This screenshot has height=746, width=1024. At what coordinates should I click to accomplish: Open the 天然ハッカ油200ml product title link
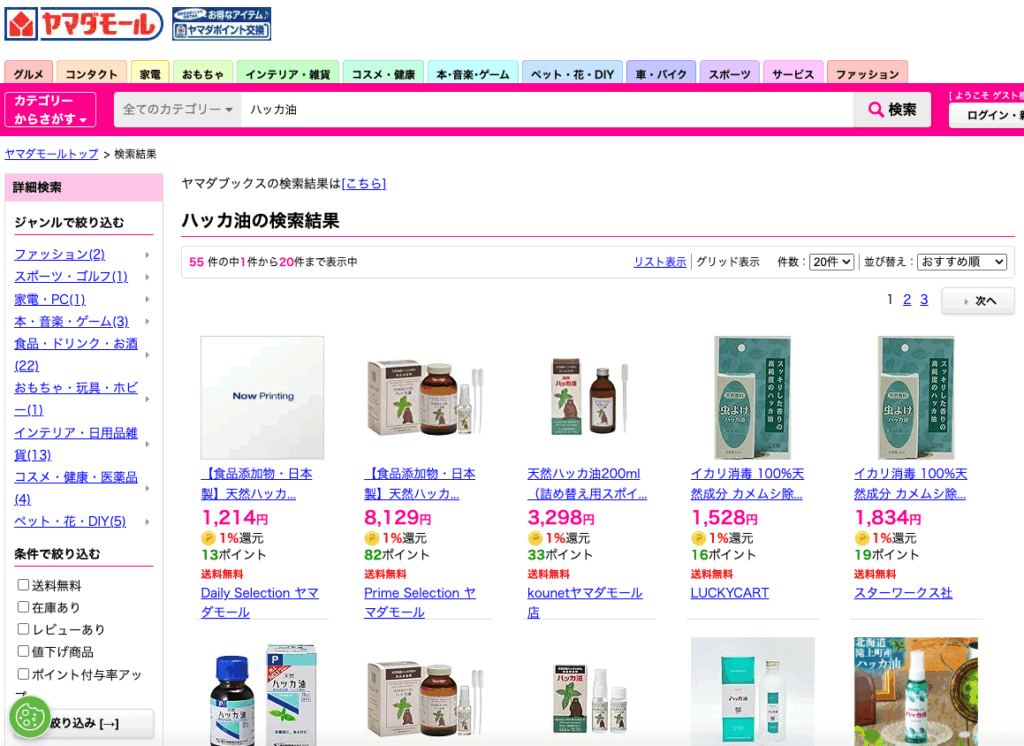click(587, 483)
